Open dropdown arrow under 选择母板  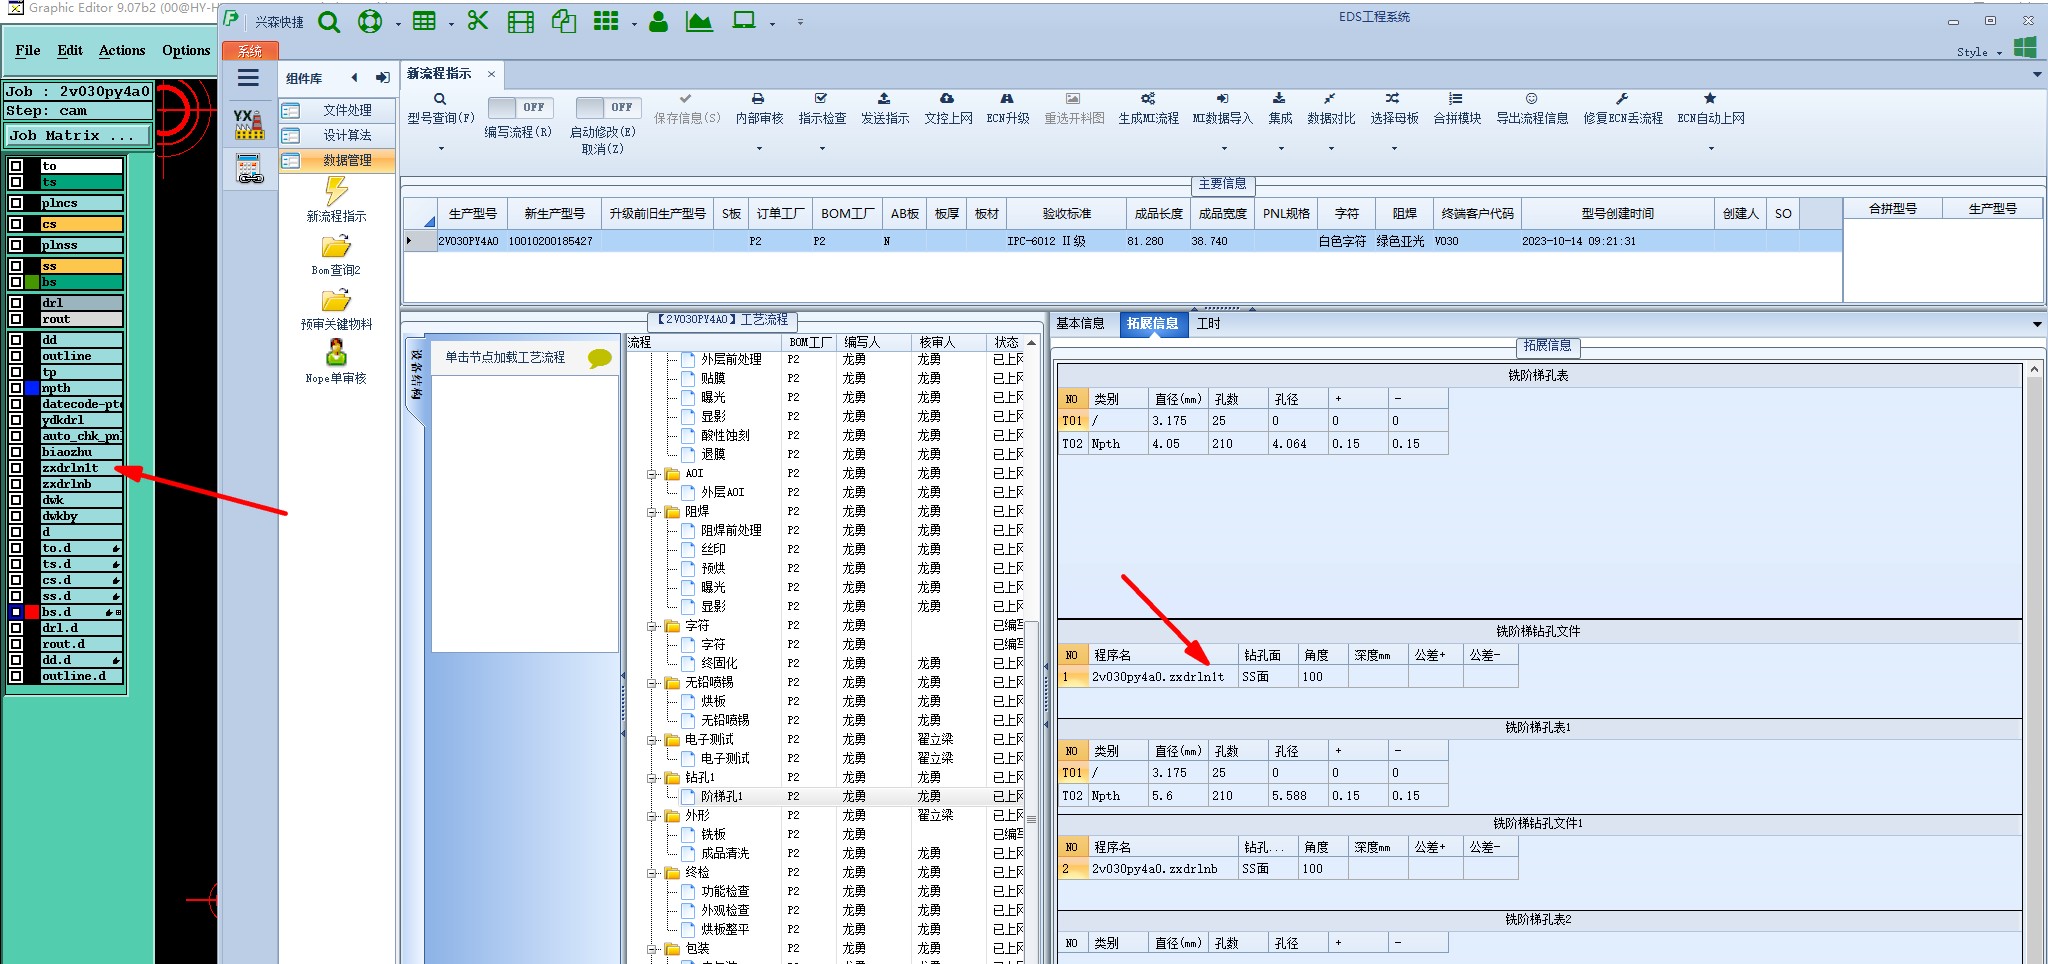tap(1394, 149)
